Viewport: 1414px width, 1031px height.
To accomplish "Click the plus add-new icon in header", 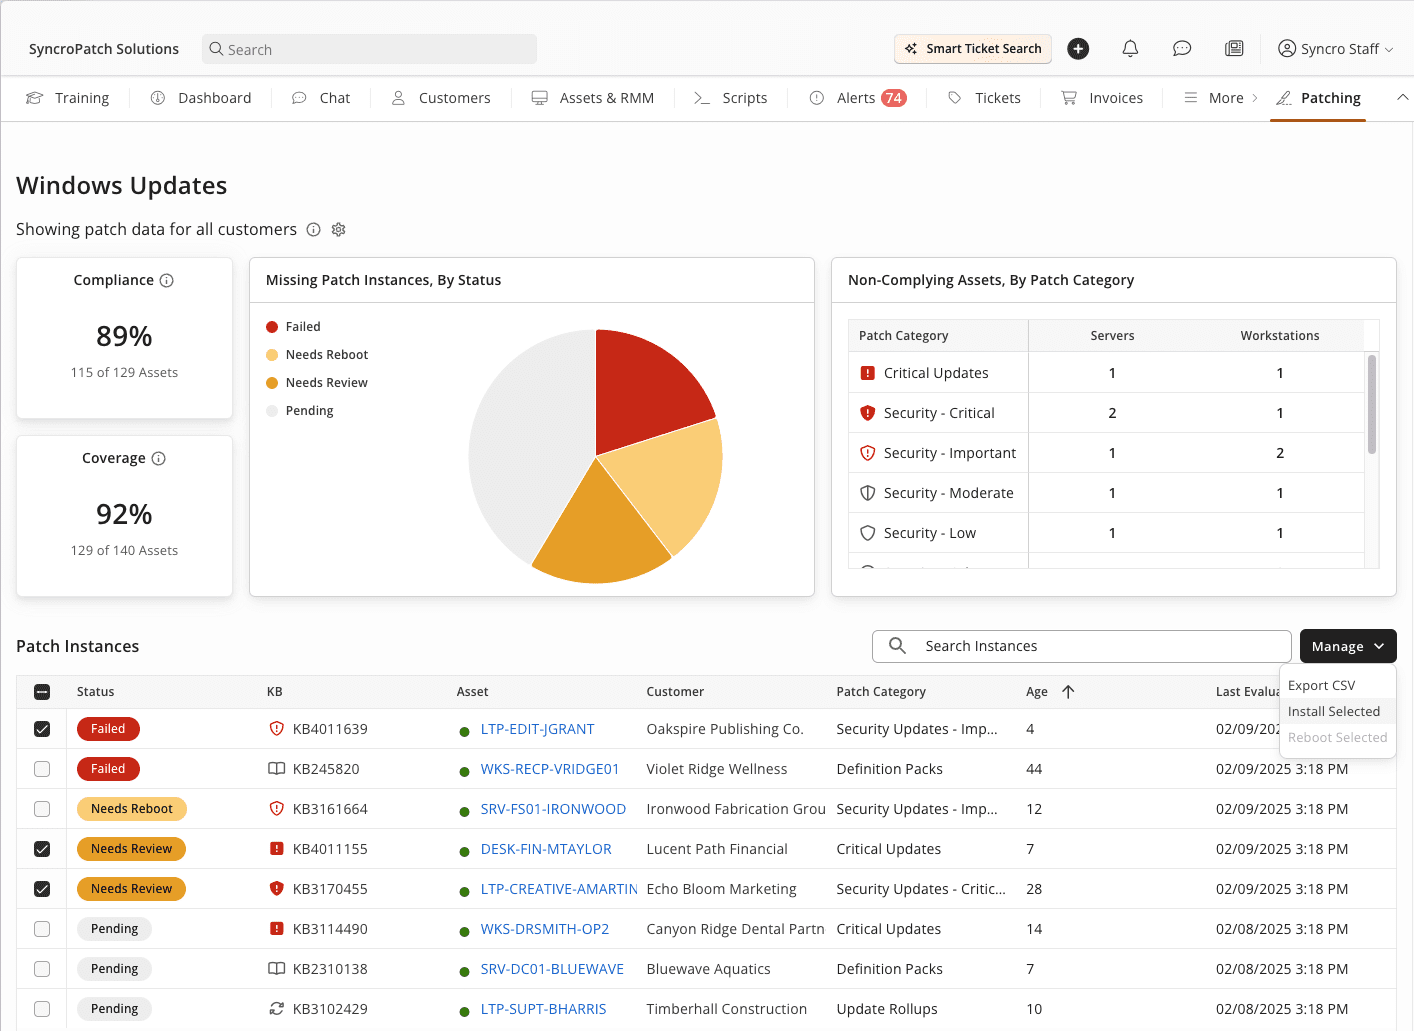I will tap(1078, 48).
